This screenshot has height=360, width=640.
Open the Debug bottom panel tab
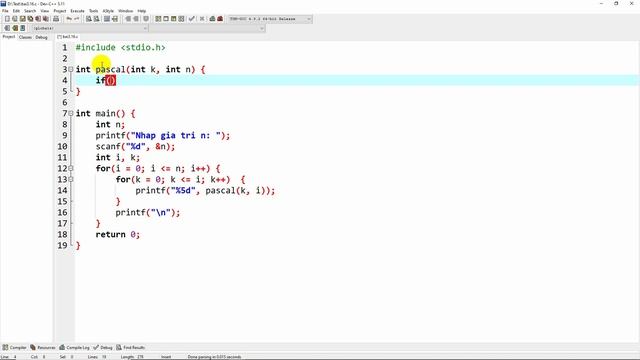[x=103, y=347]
